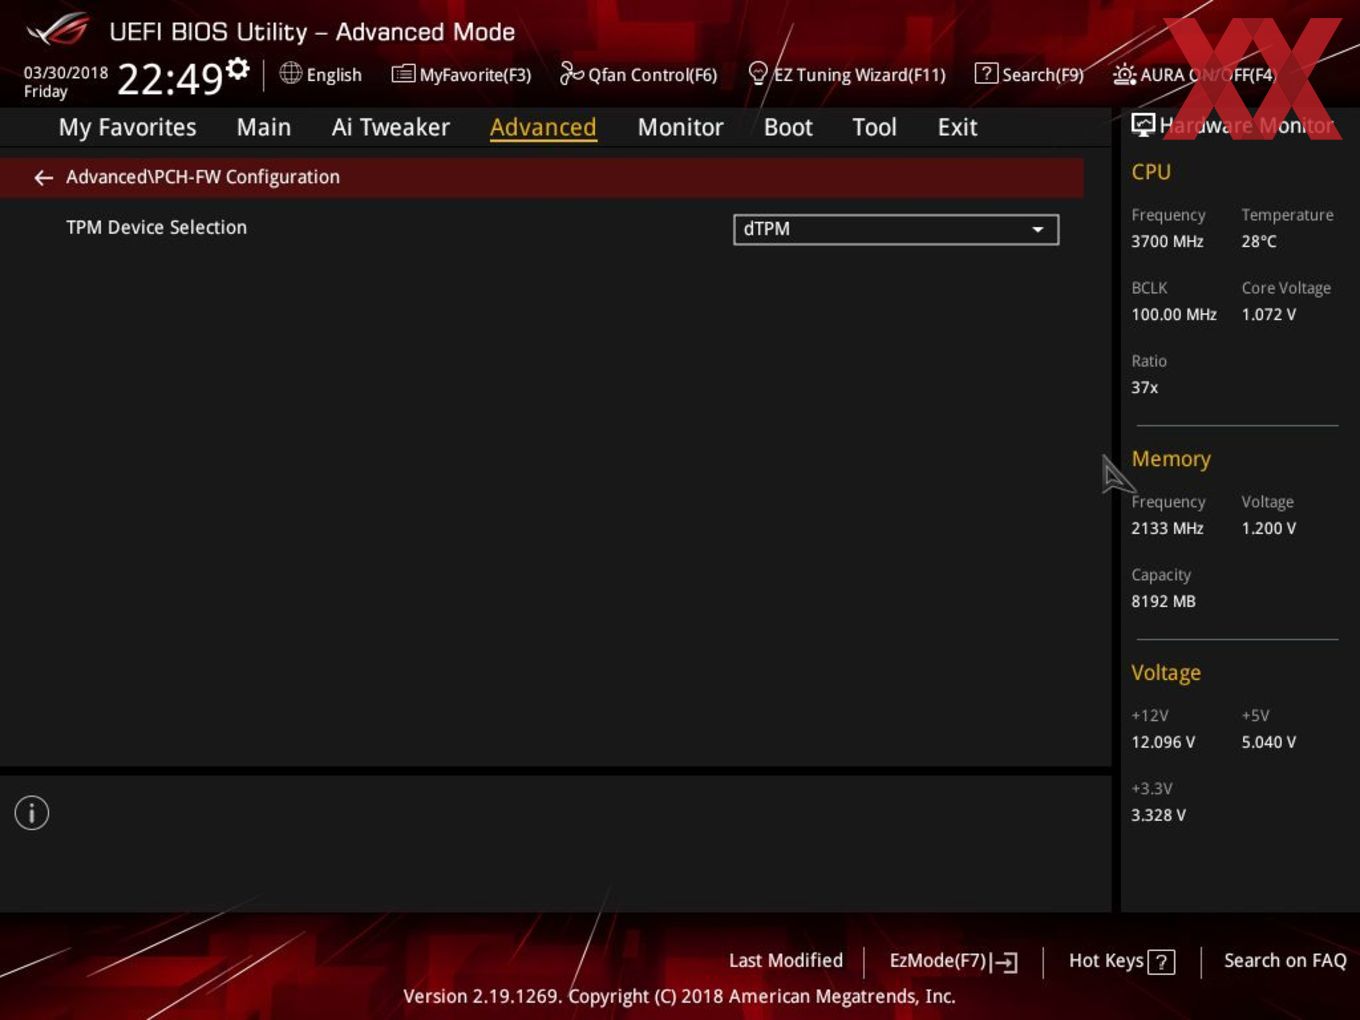Open time settings via gear icon
1360x1020 pixels.
click(238, 68)
